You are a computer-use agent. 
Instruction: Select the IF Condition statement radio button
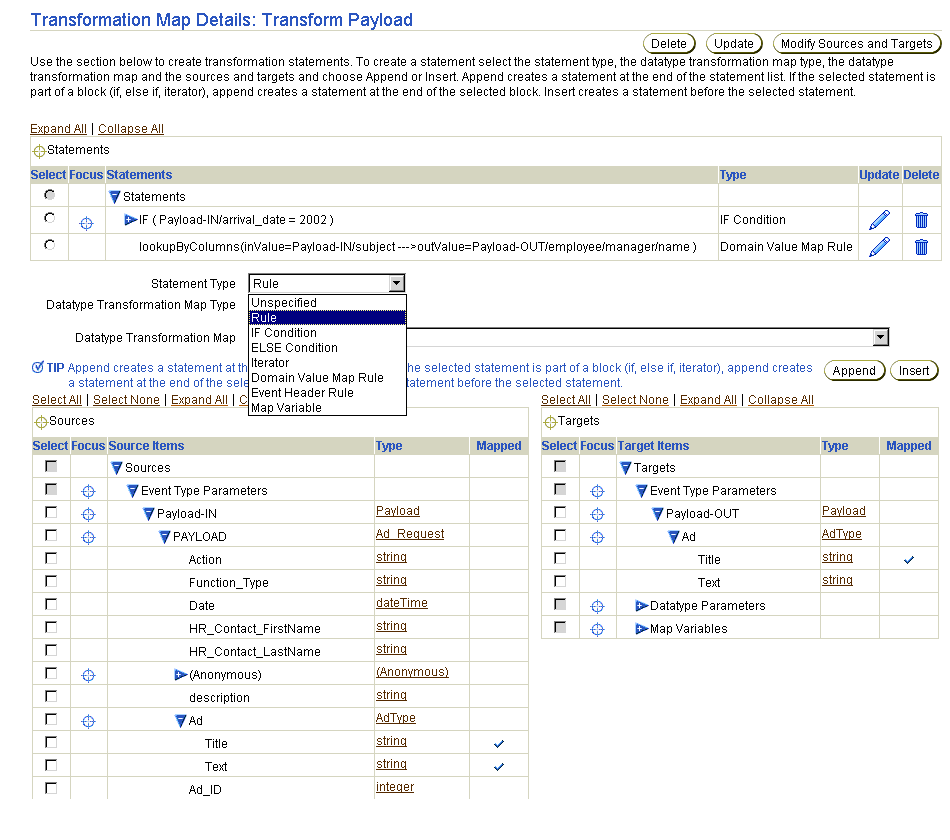pos(50,218)
